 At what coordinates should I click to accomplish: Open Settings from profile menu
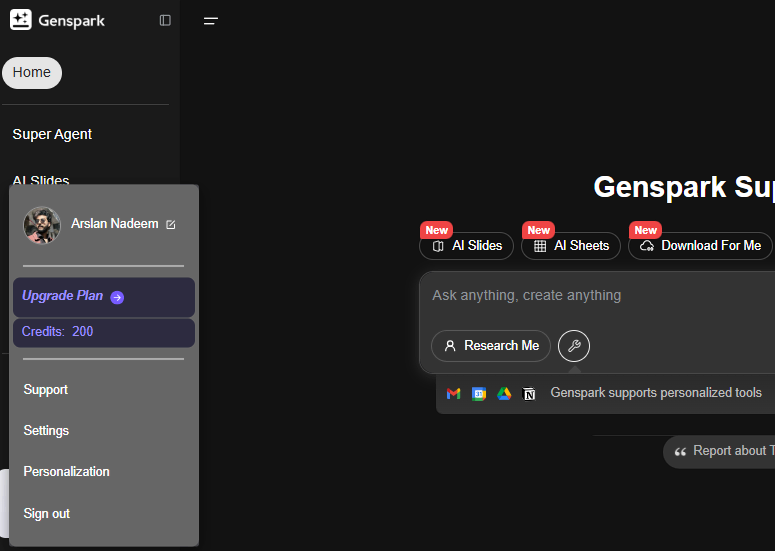(46, 431)
